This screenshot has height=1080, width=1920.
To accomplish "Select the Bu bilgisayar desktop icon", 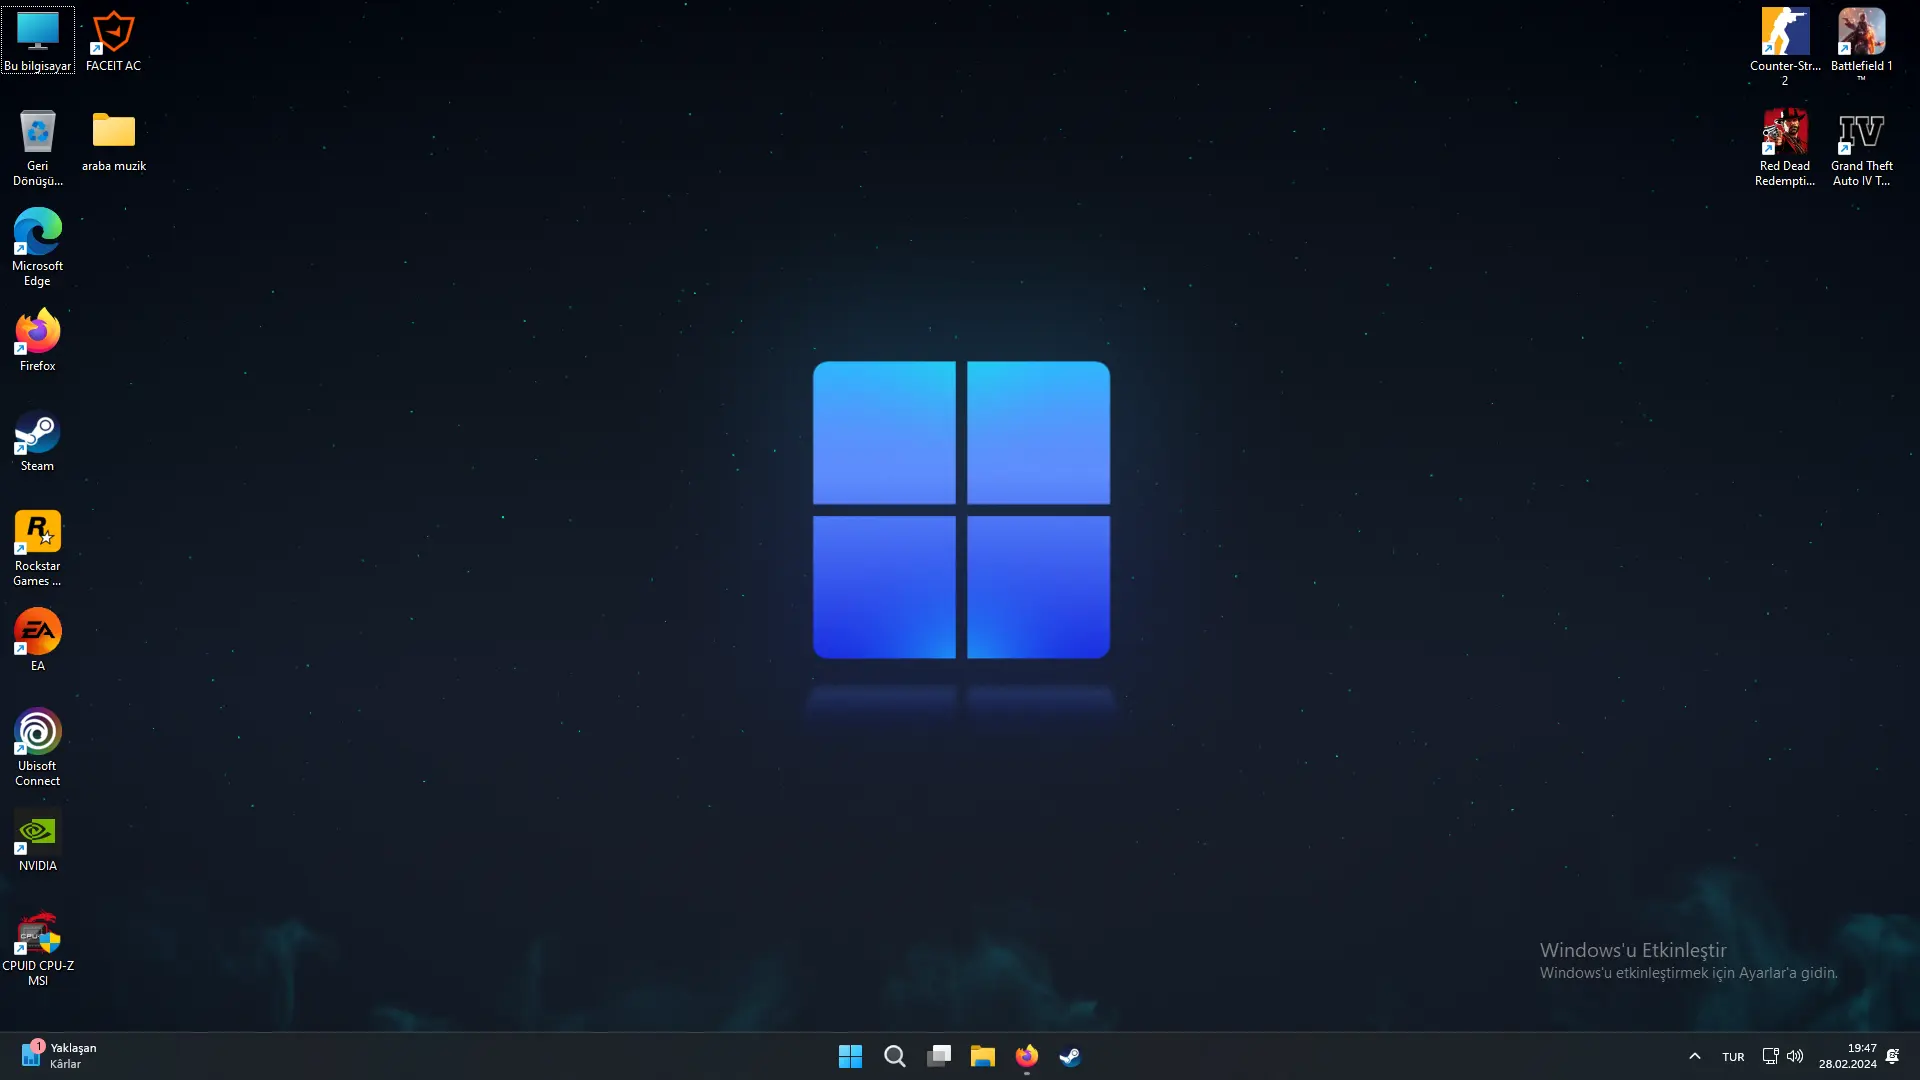I will (38, 41).
